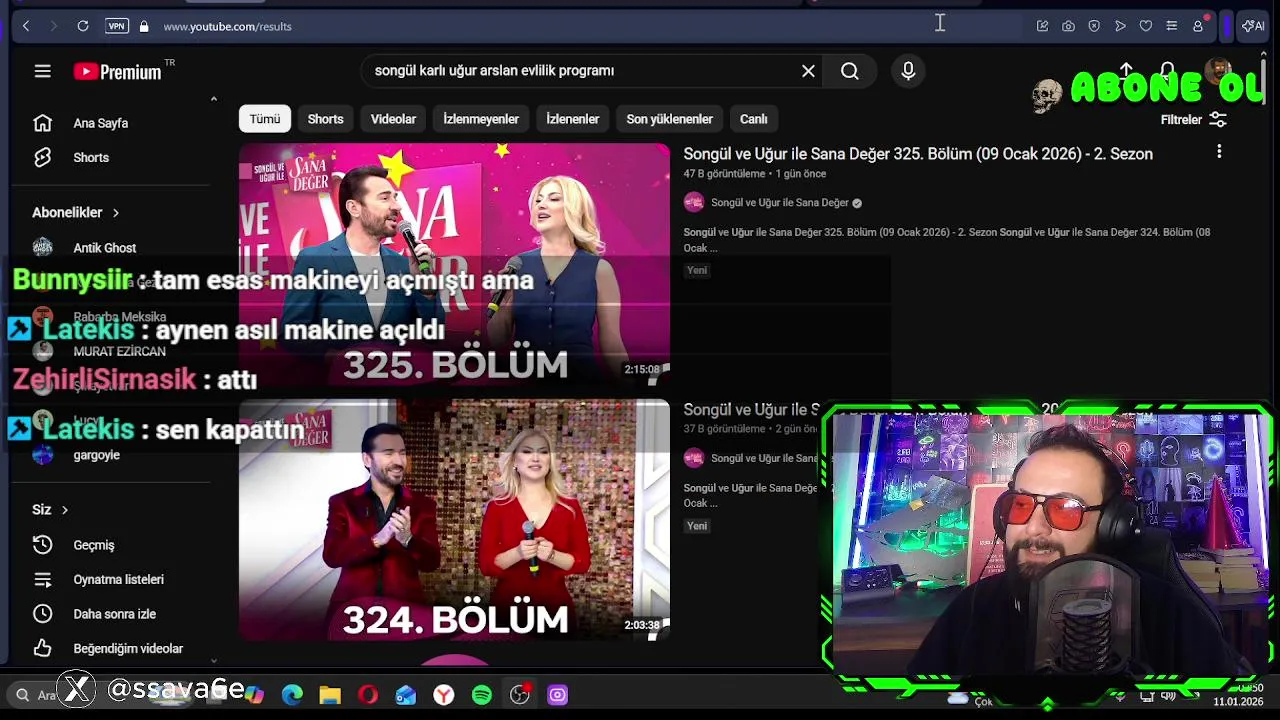Image resolution: width=1280 pixels, height=720 pixels.
Task: Open OBS Studio from taskbar
Action: [x=520, y=695]
